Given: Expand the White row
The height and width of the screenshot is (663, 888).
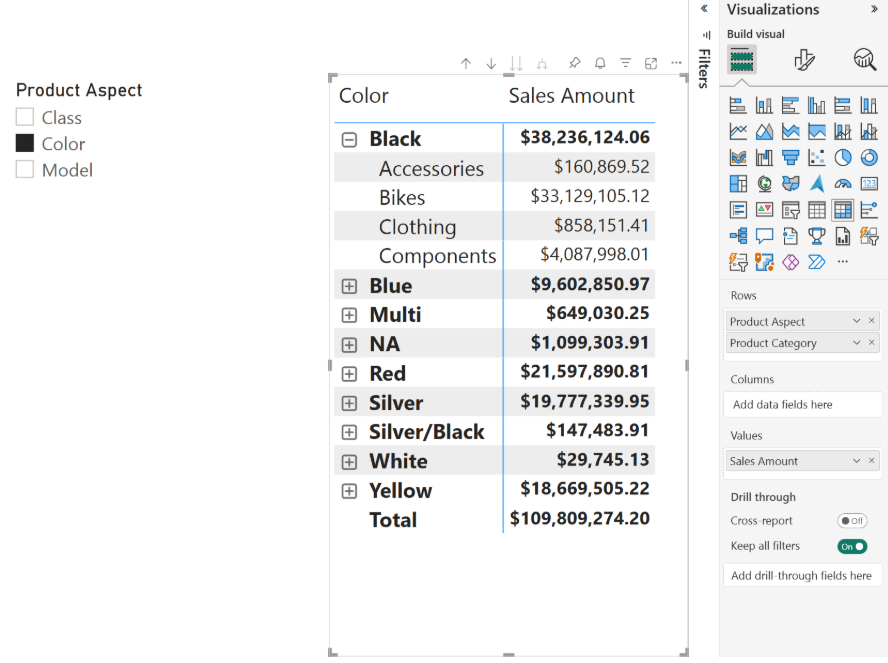Looking at the screenshot, I should point(349,461).
